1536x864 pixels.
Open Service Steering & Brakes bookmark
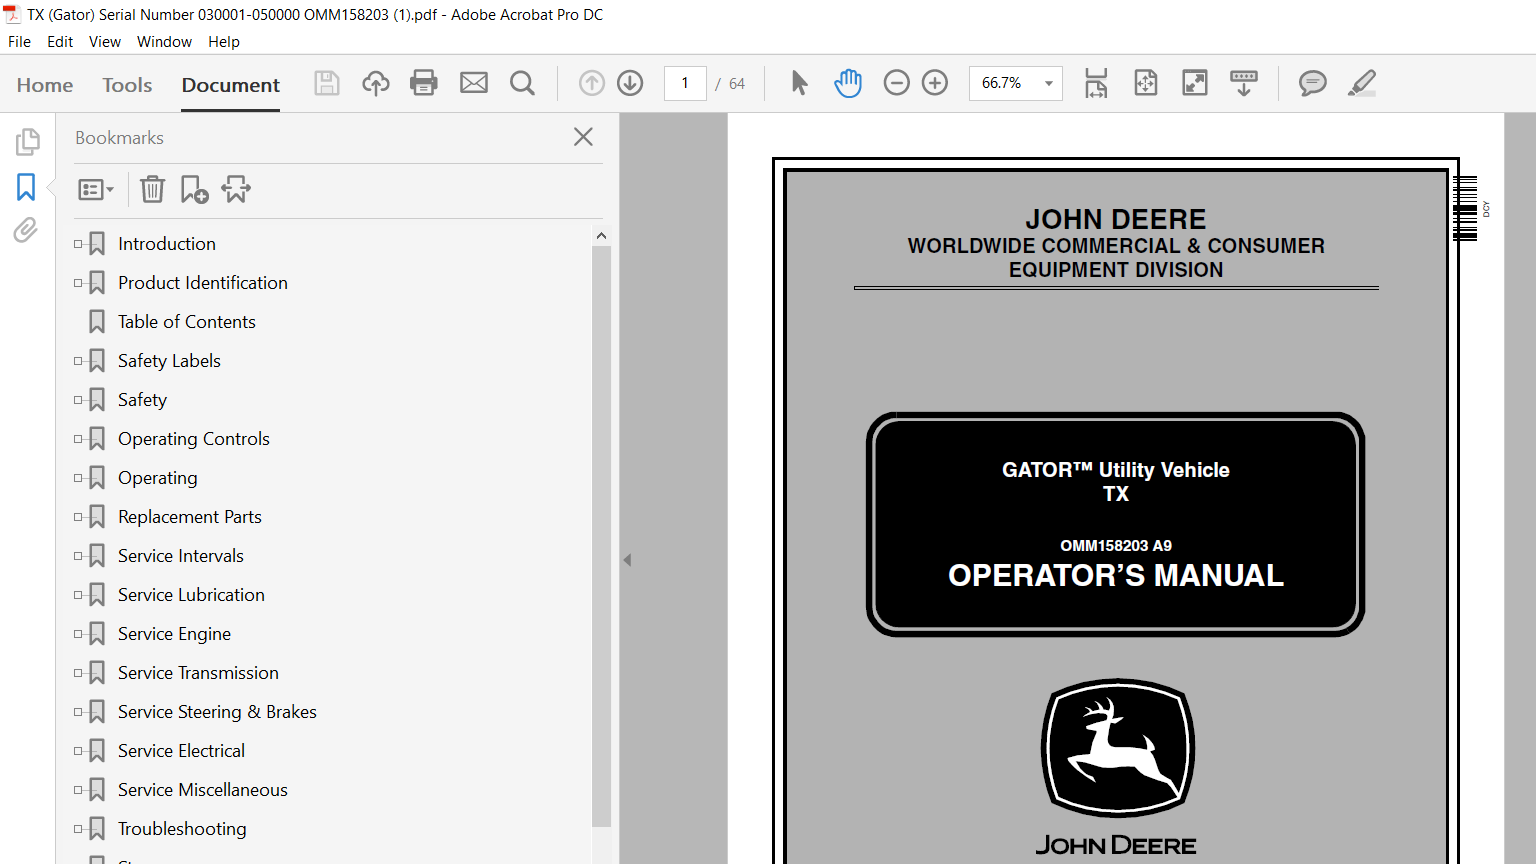[x=217, y=712]
